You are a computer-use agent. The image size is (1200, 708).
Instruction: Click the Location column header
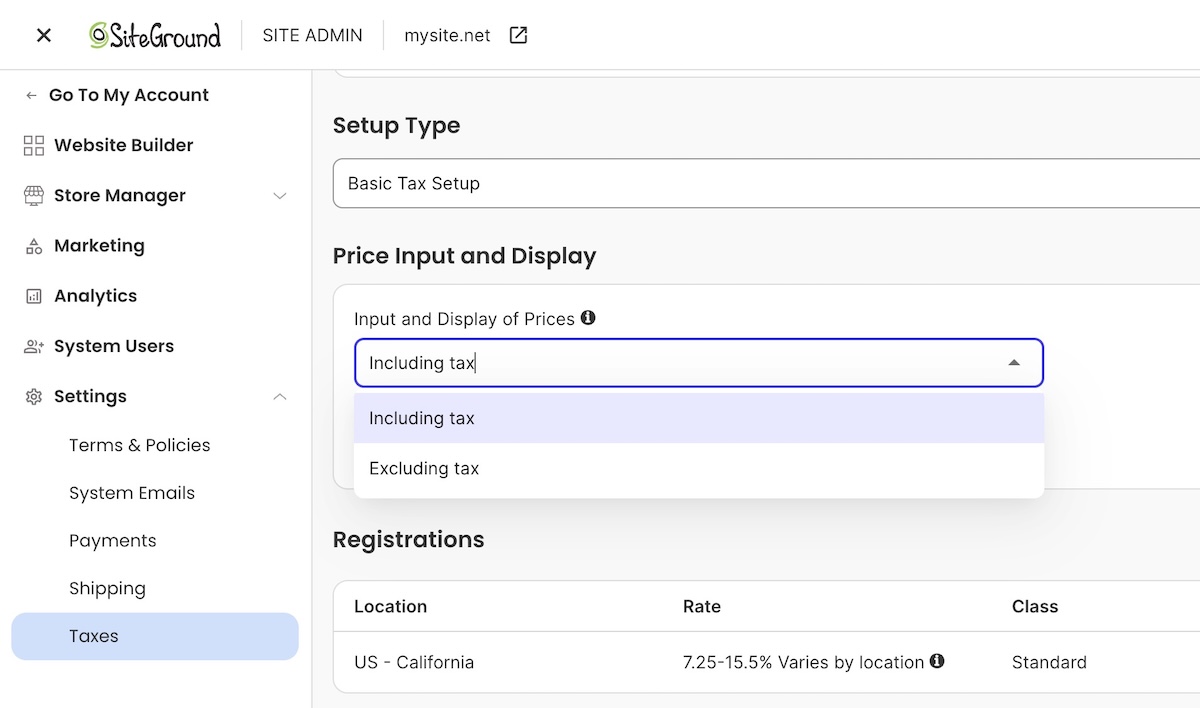click(x=390, y=606)
